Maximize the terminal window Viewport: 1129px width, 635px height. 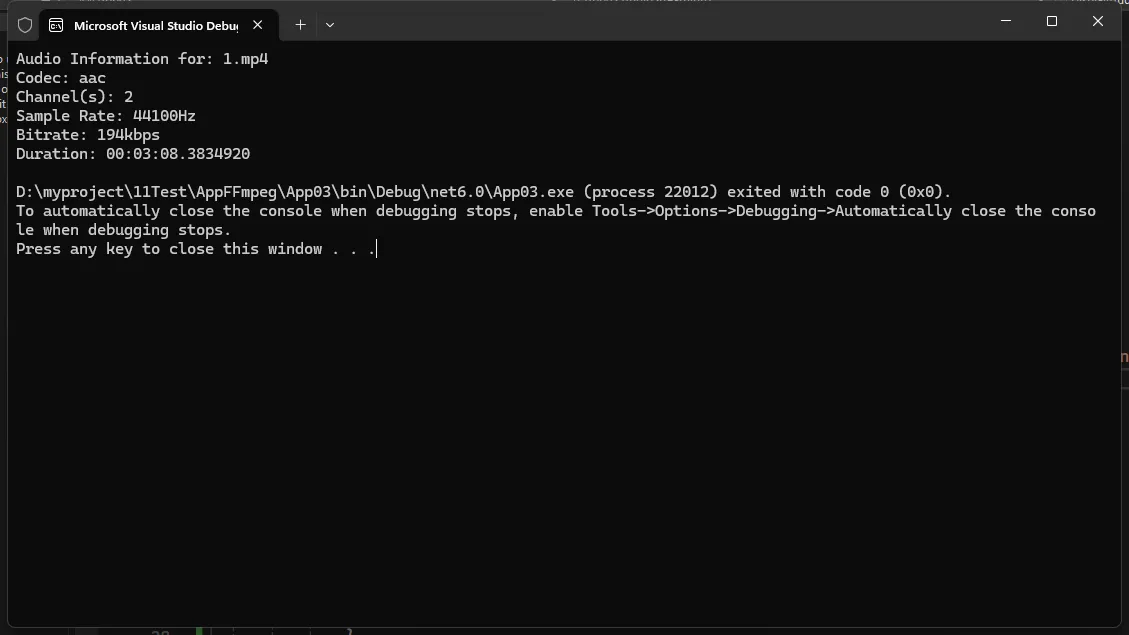1051,21
